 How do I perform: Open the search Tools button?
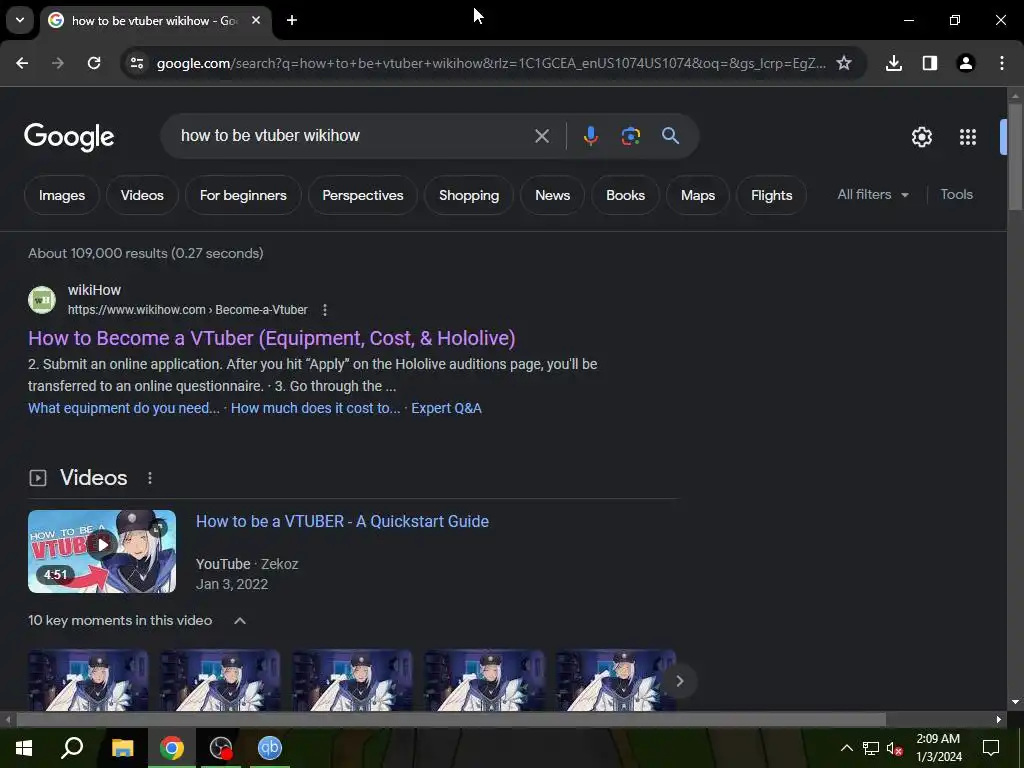point(957,195)
